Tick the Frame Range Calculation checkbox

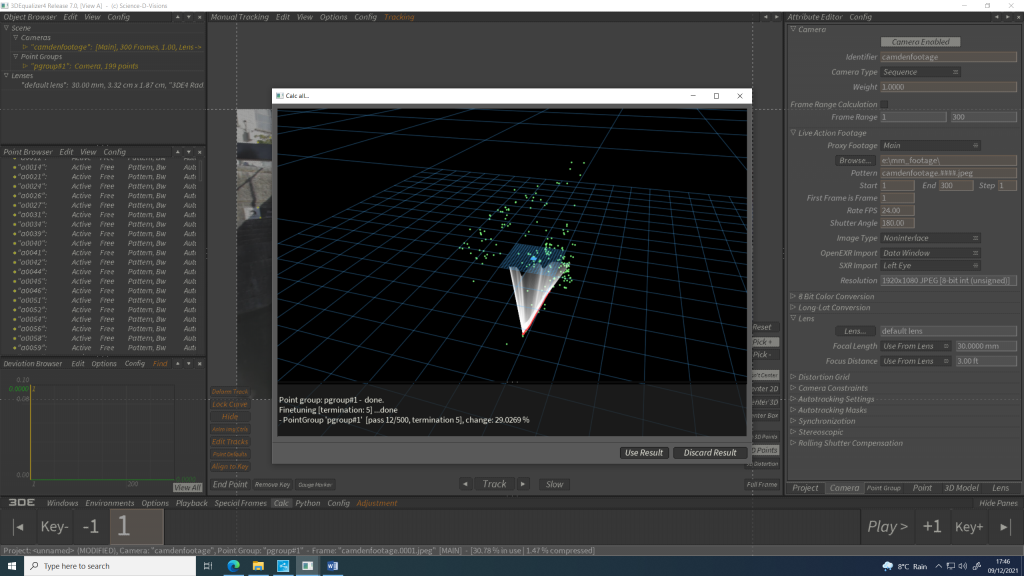click(x=884, y=104)
